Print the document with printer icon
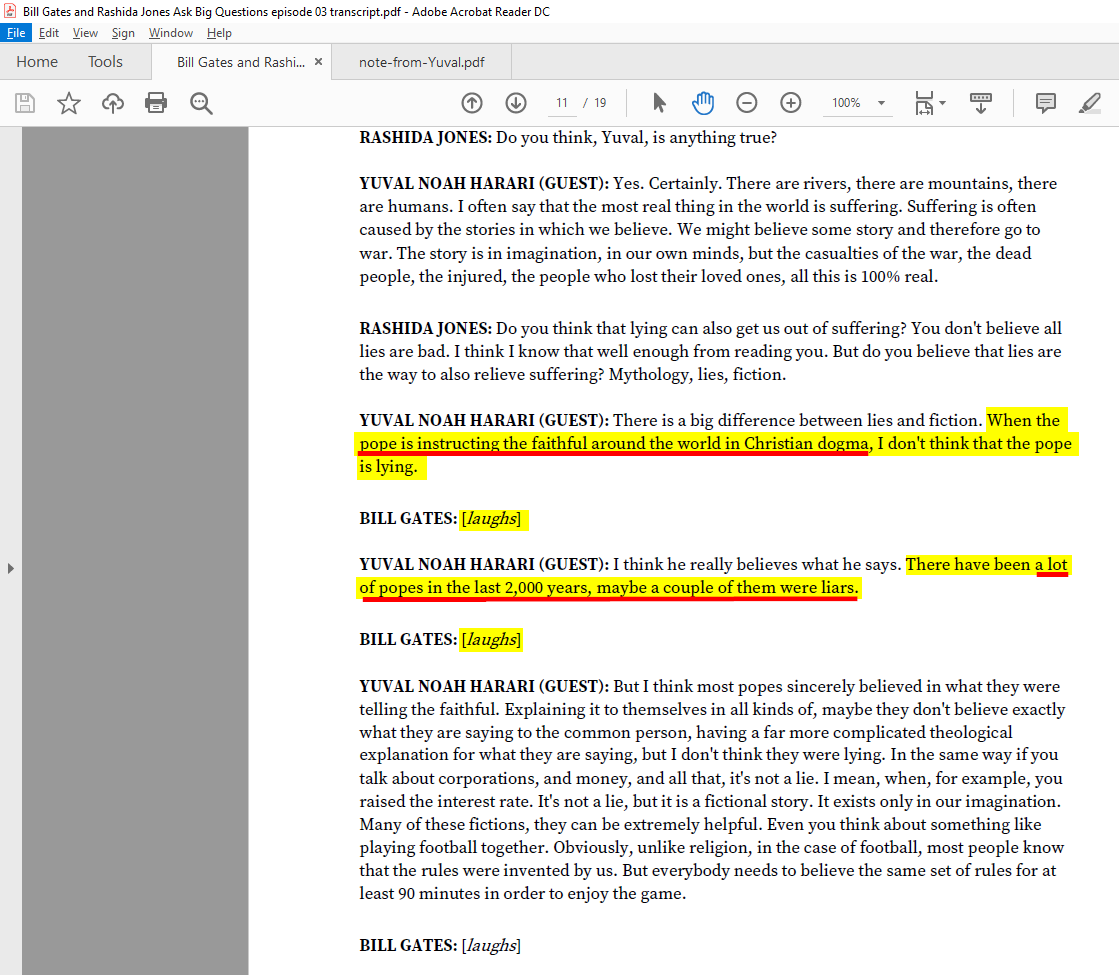This screenshot has height=975, width=1119. click(156, 103)
